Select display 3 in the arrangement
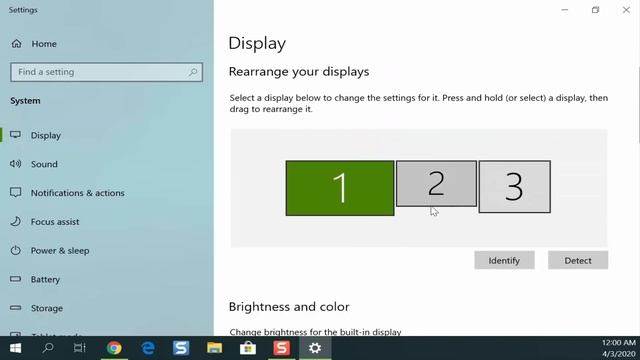This screenshot has width=640, height=360. (514, 187)
